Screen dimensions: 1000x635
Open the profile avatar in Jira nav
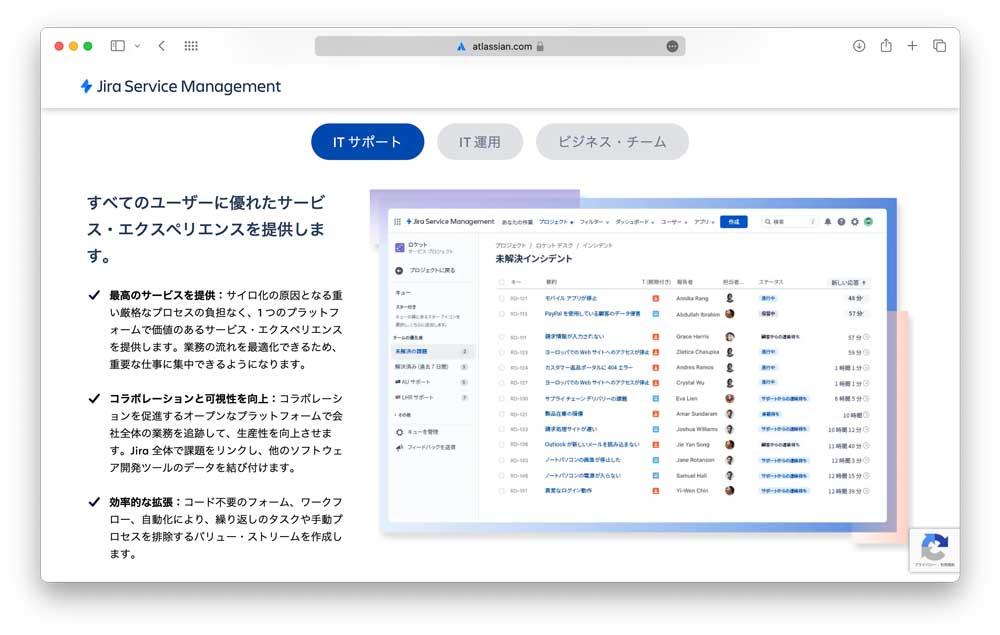868,222
